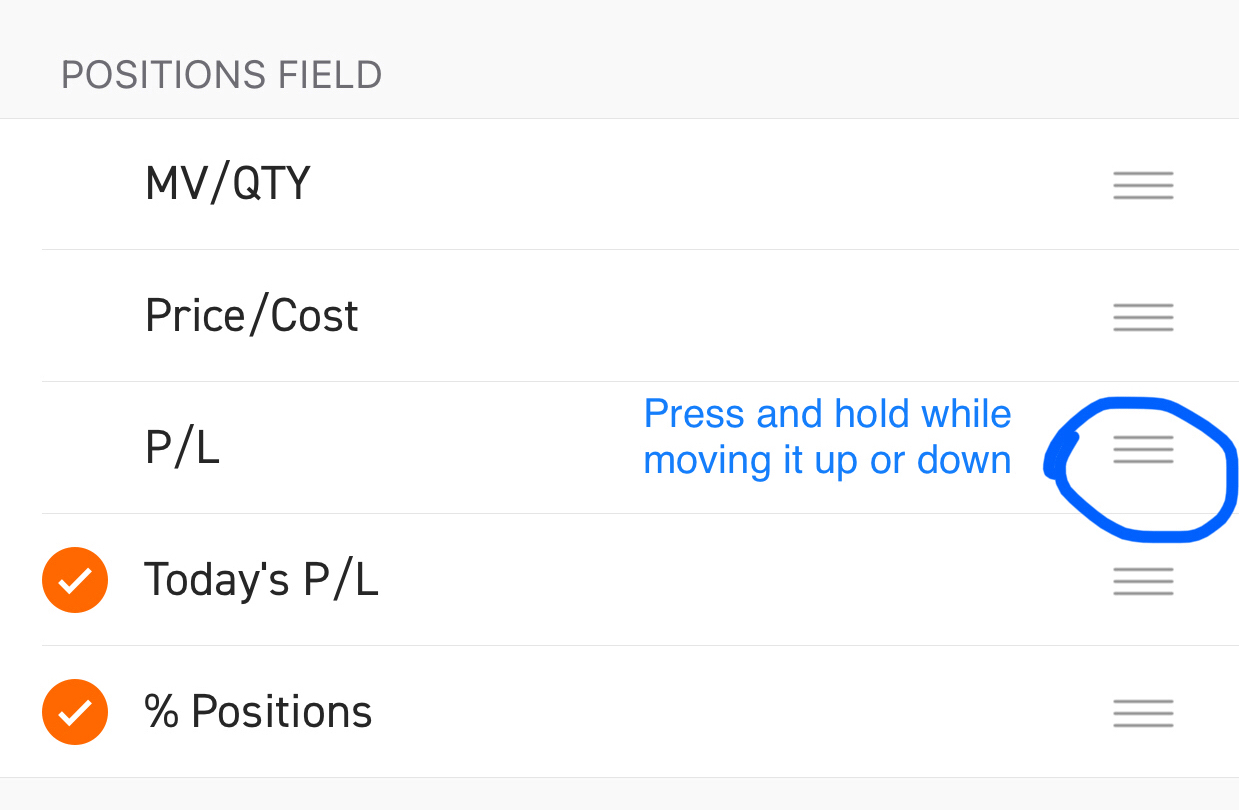Uncheck the orange Today's P/L checkmark
Image resolution: width=1239 pixels, height=810 pixels.
click(x=75, y=580)
